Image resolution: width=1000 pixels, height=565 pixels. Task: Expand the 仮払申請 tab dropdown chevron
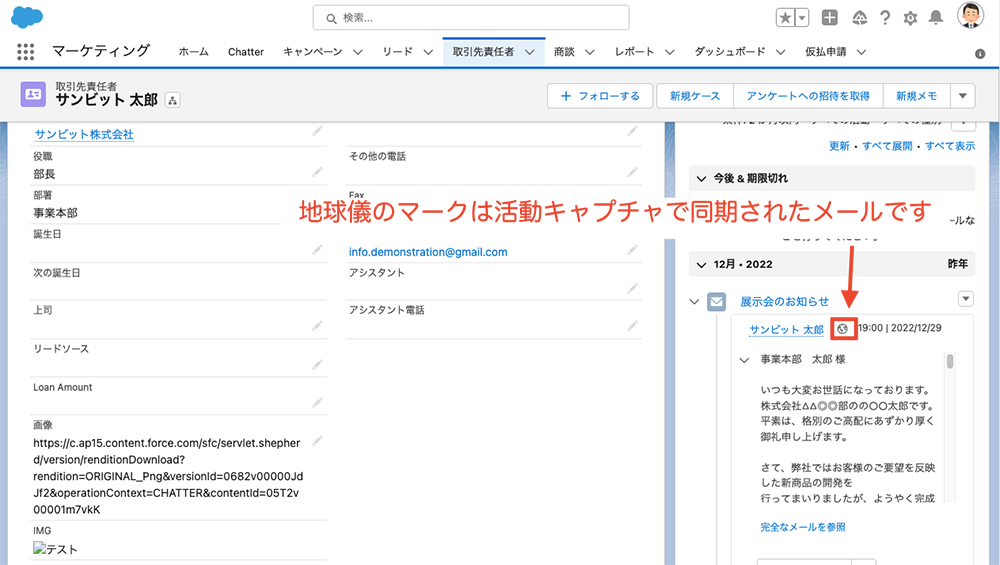862,52
